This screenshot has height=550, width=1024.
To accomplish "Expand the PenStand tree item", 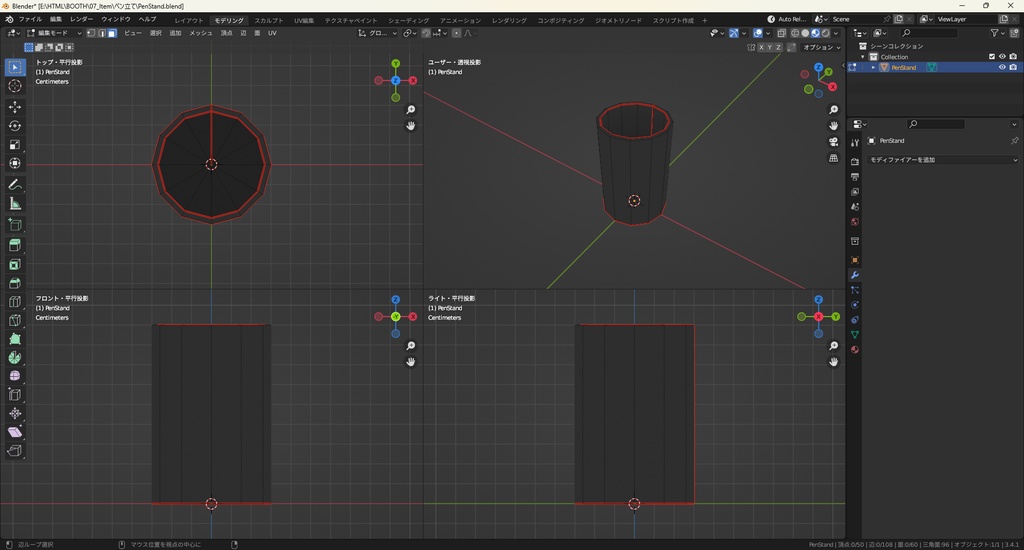I will pyautogui.click(x=873, y=68).
